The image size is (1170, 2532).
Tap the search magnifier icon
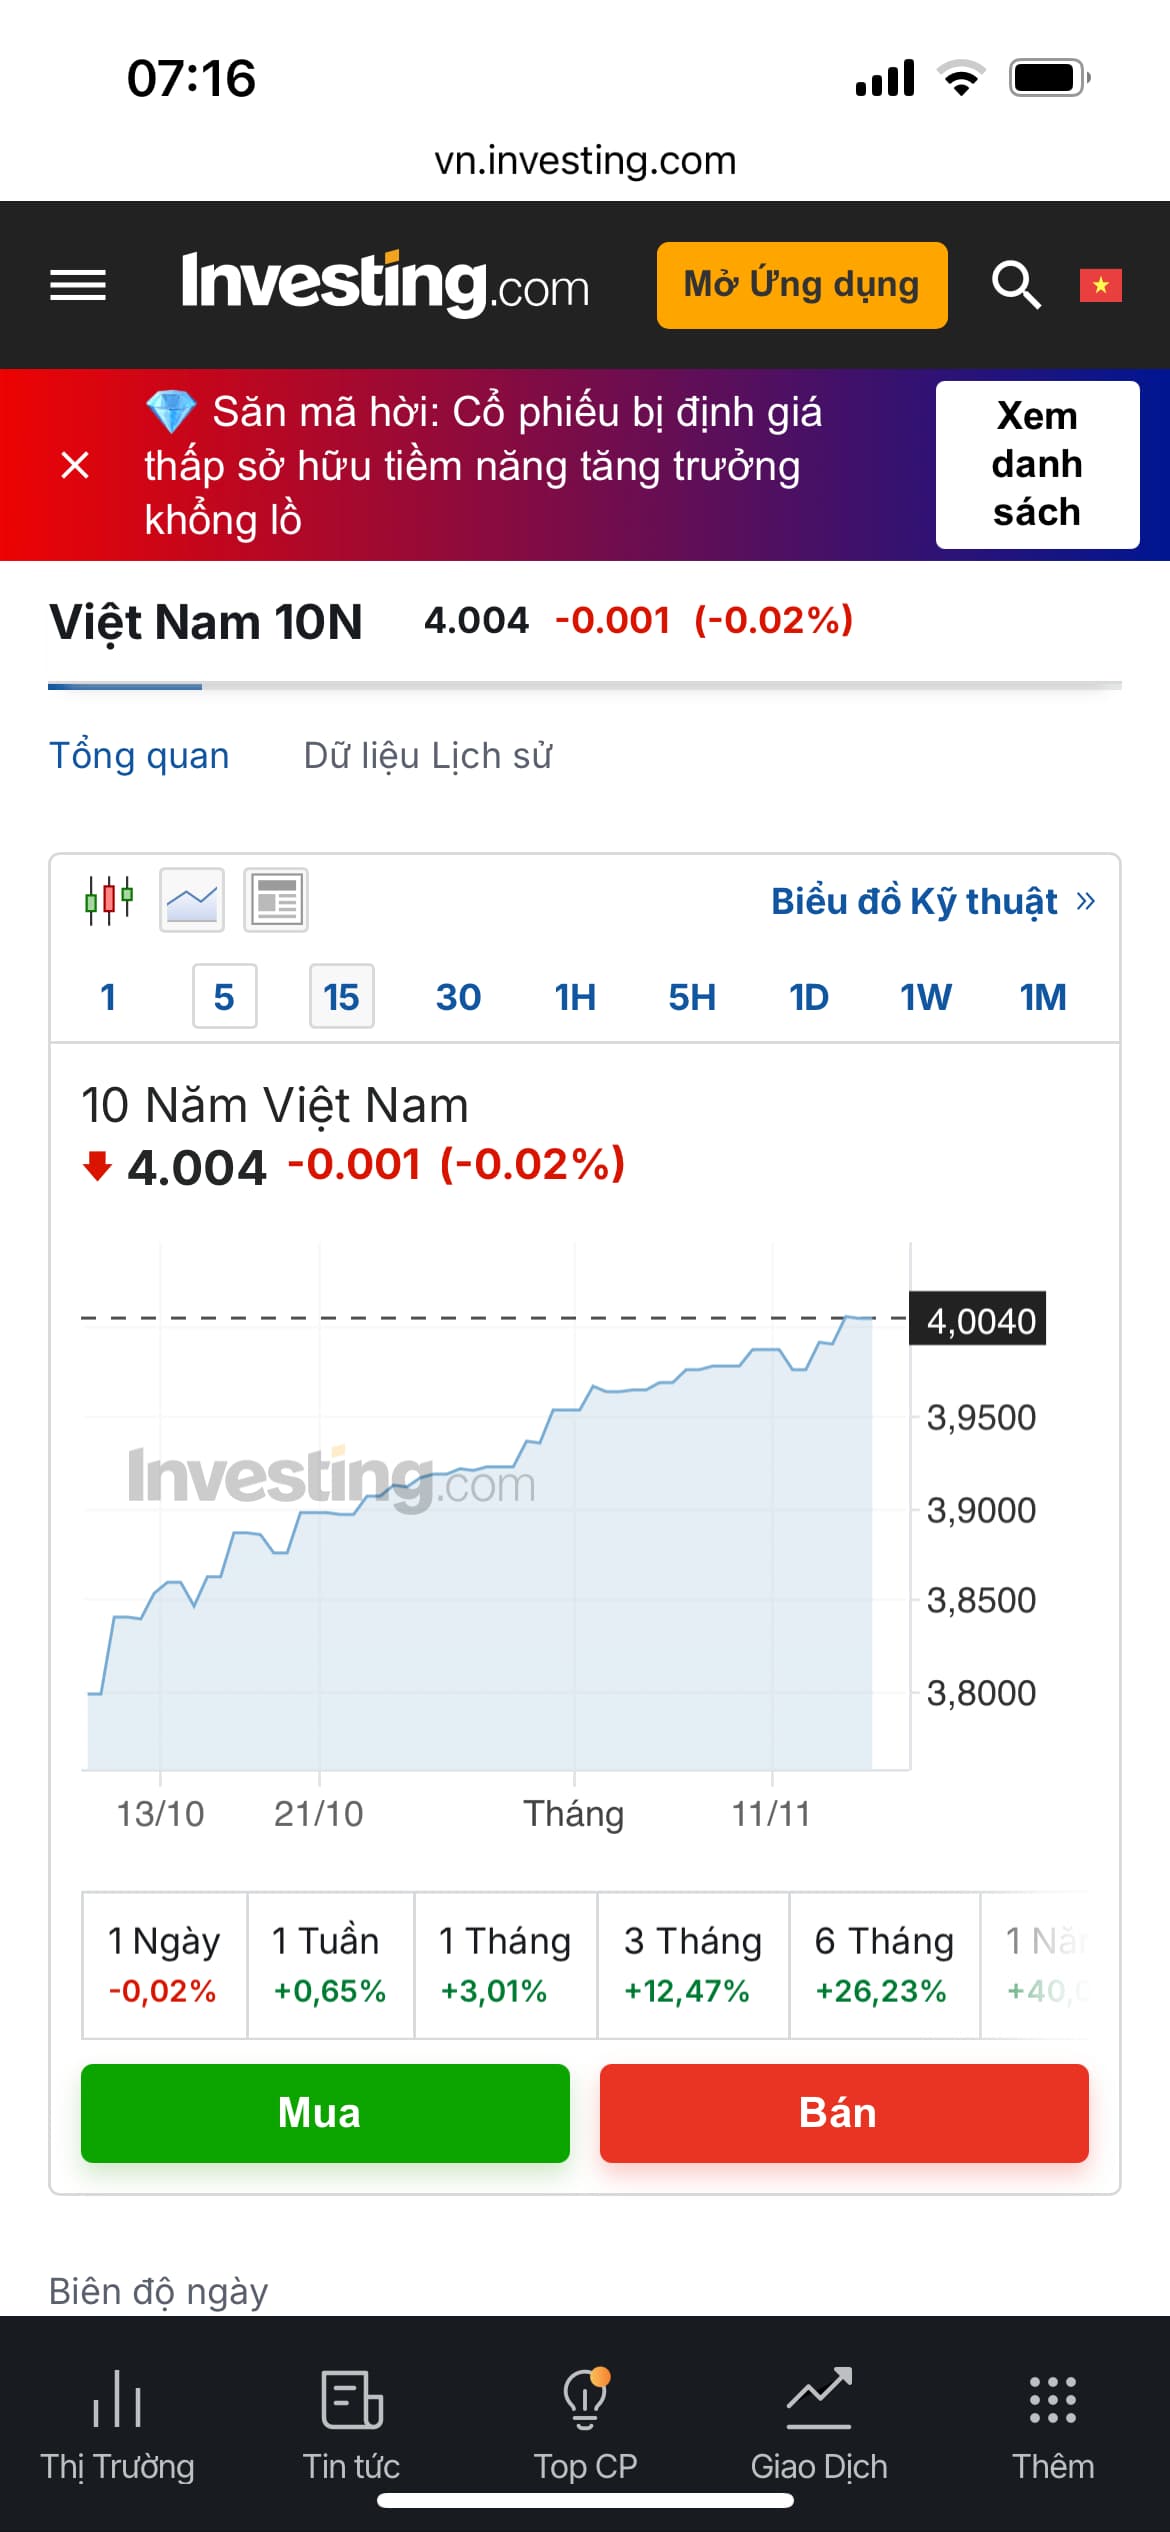(1015, 286)
